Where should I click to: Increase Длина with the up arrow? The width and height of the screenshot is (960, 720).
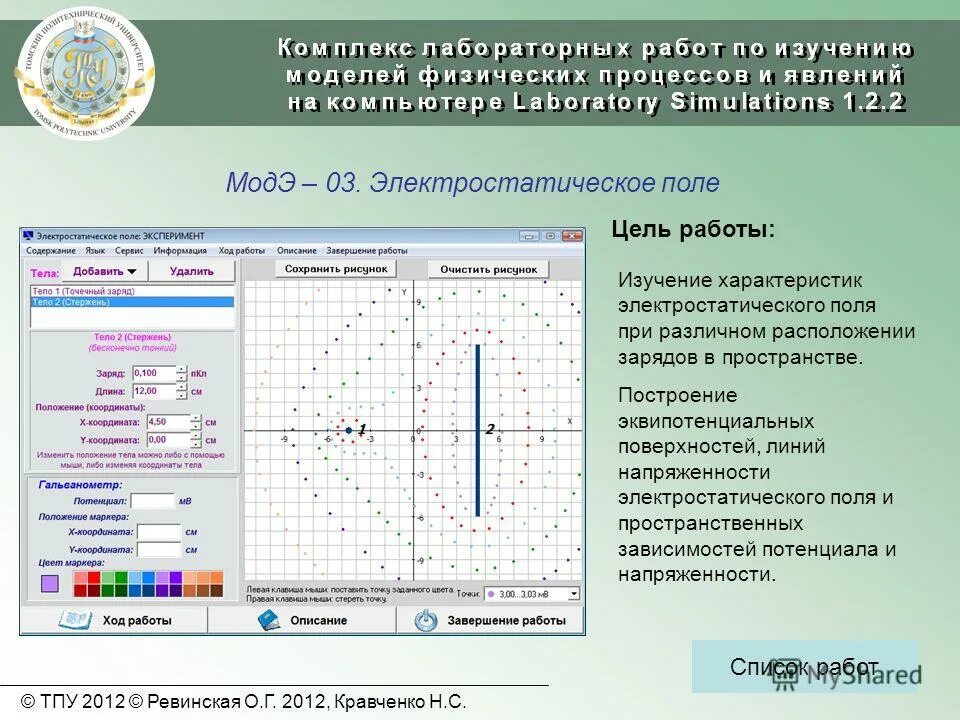click(x=181, y=387)
